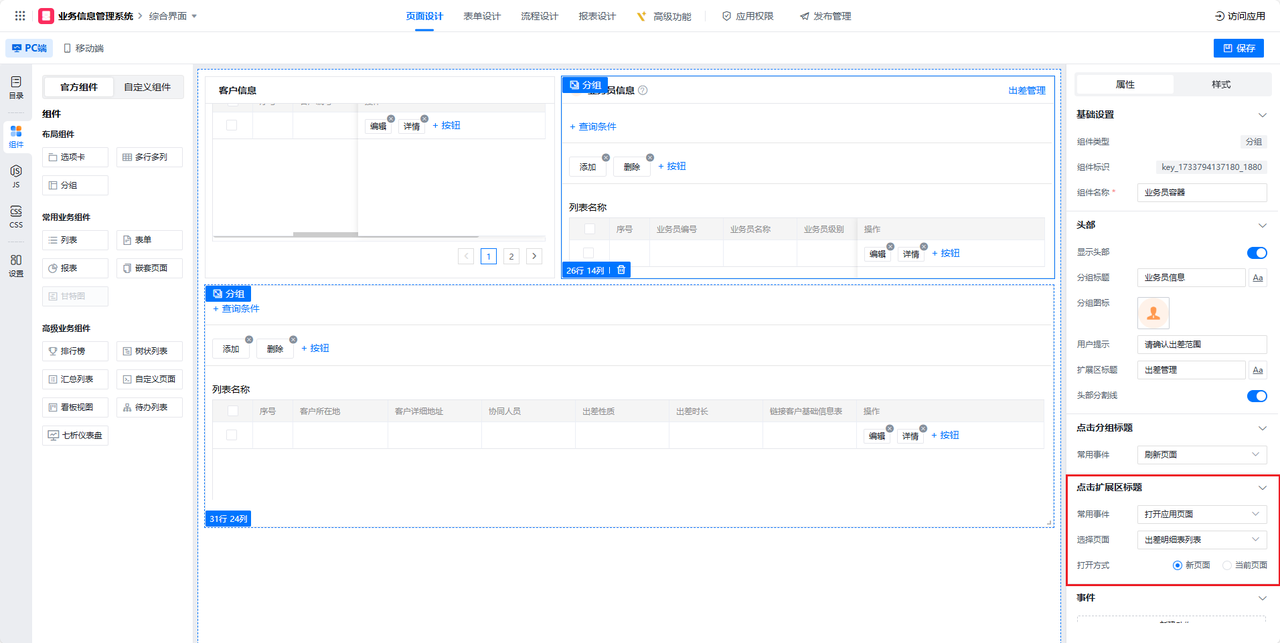Toggle the 显示头部 switch
The image size is (1280, 643).
(x=1256, y=253)
